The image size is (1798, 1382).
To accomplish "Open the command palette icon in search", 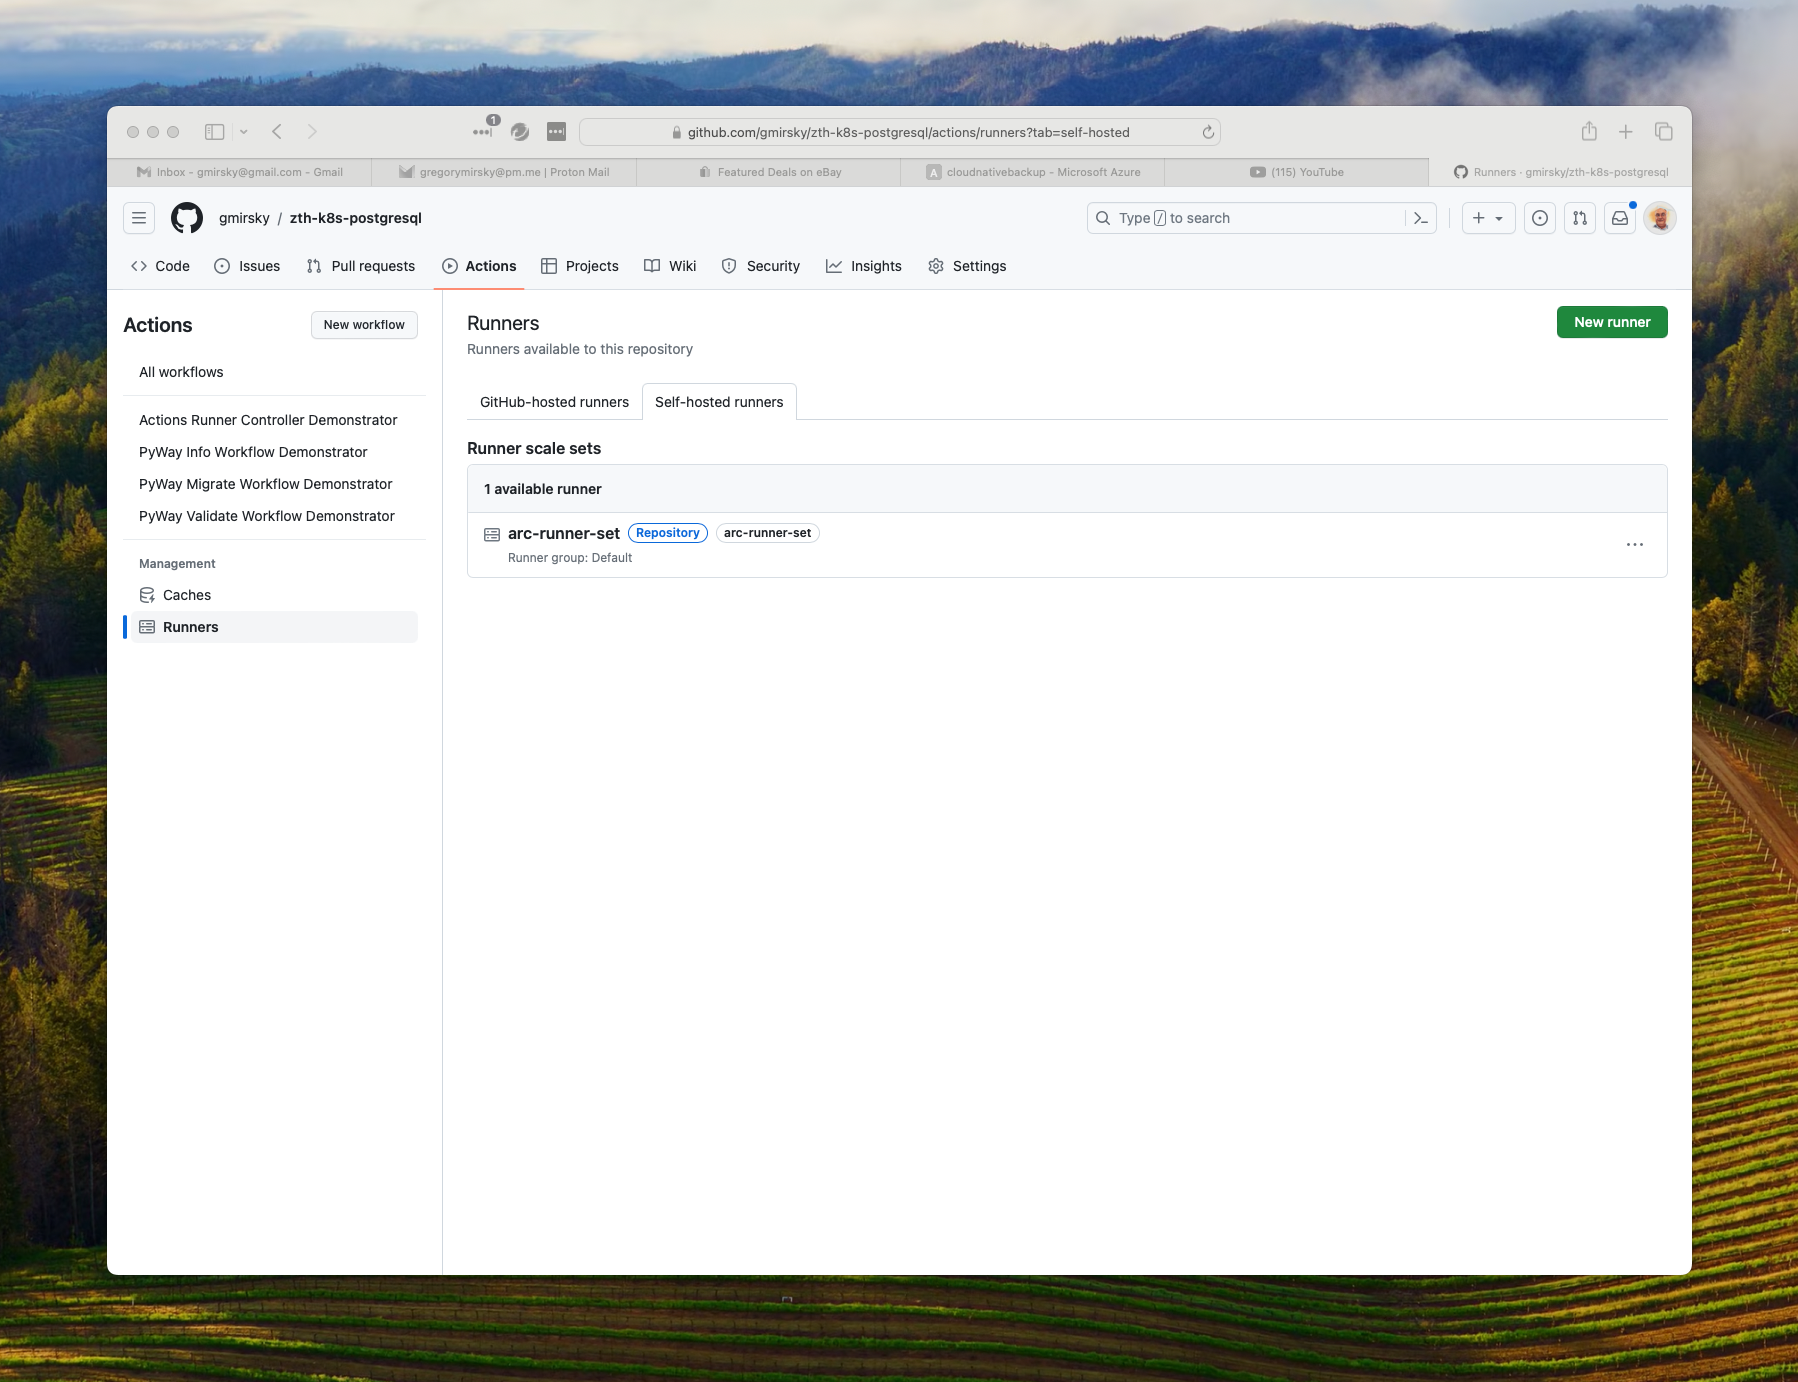I will click(1420, 218).
